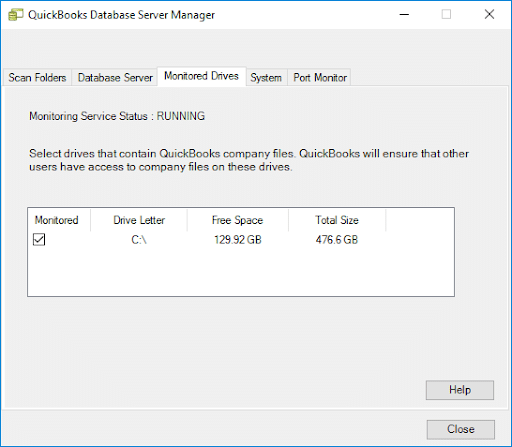Click the 129.92 GB free space value
Viewport: 512px width, 447px height.
238,240
